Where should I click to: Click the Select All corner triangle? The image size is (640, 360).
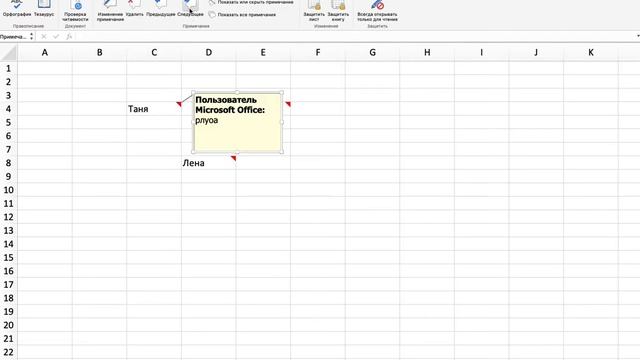[9, 53]
